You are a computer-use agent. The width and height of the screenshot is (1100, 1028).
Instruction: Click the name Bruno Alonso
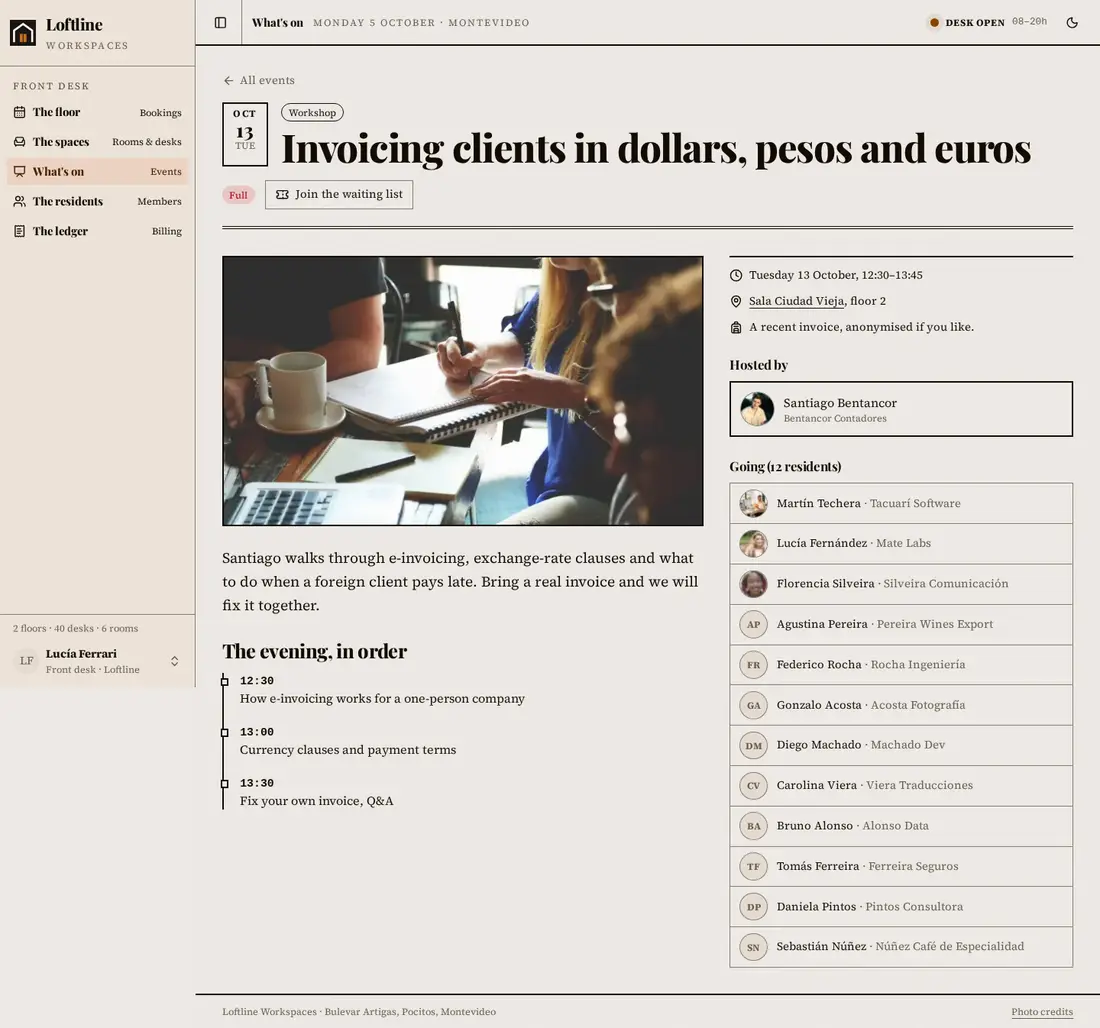click(814, 826)
